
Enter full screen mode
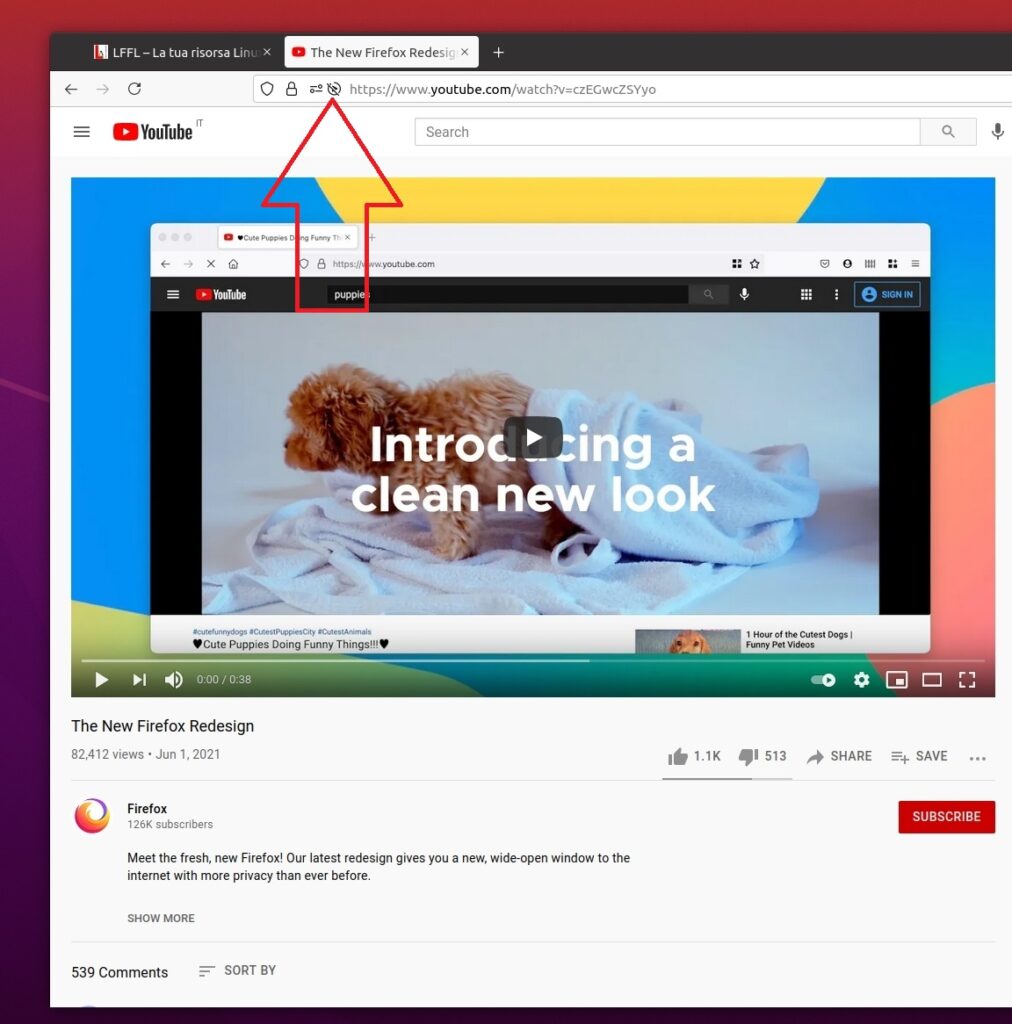pyautogui.click(x=967, y=680)
